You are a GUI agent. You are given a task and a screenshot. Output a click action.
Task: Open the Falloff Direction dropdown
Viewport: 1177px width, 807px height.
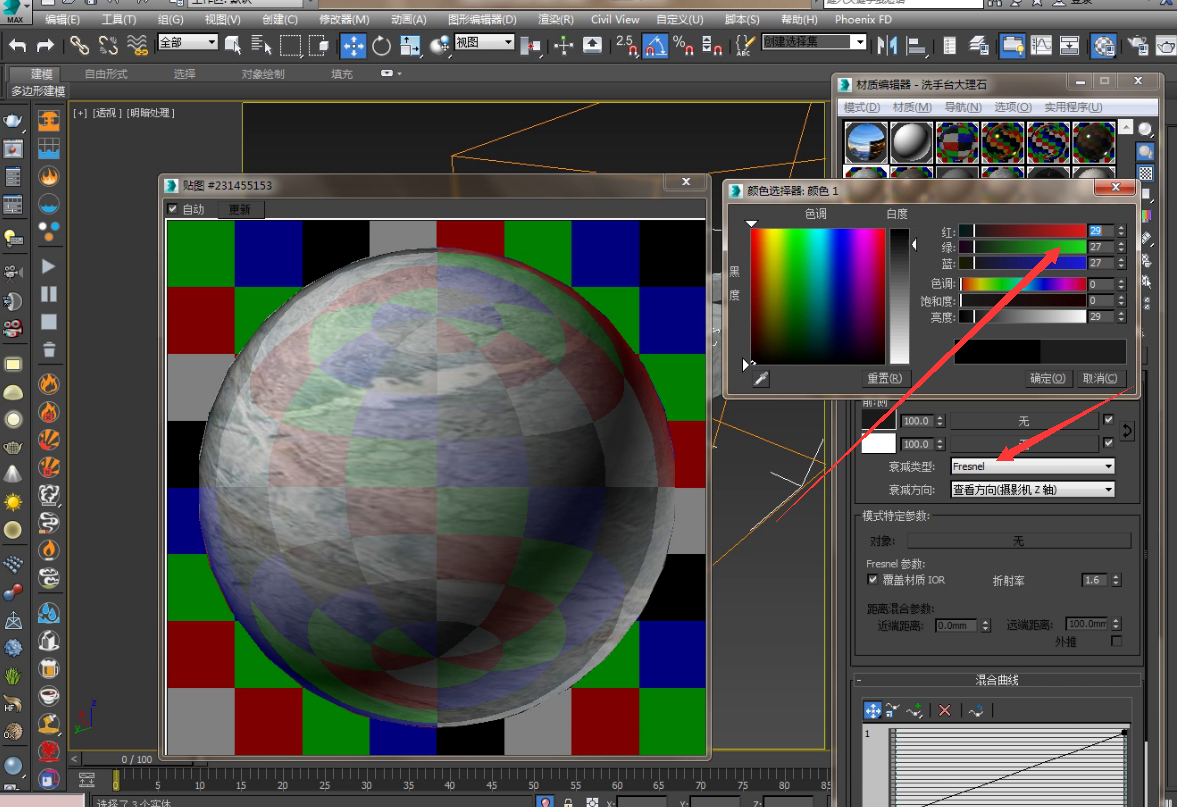click(1032, 489)
